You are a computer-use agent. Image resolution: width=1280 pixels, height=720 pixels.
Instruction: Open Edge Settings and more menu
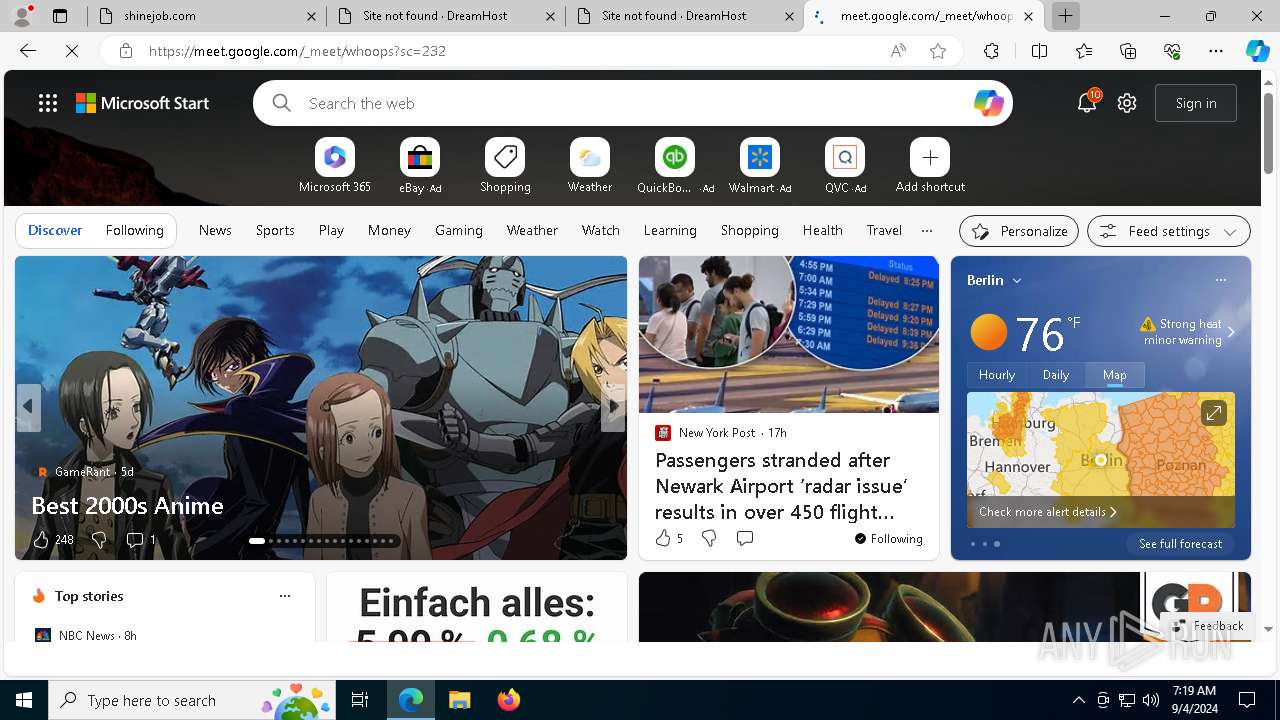[x=1216, y=51]
